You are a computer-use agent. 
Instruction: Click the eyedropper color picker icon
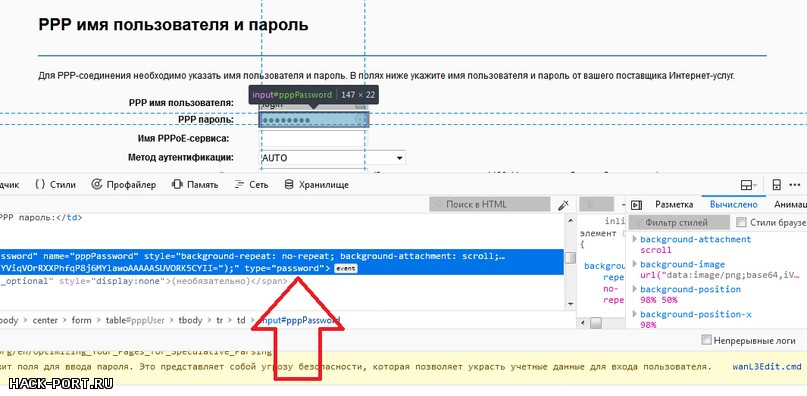point(563,205)
